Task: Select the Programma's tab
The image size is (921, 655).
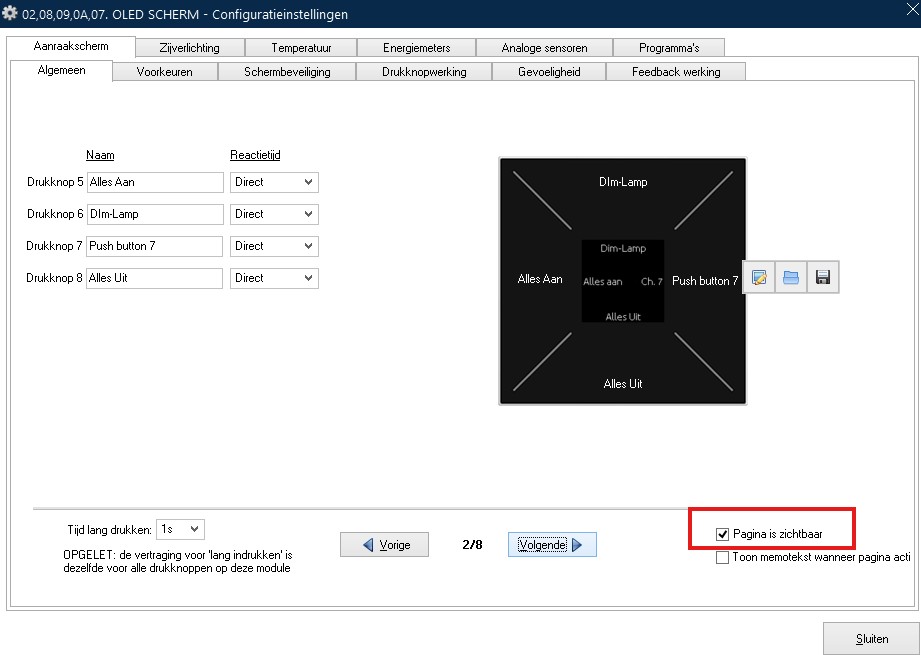Action: click(x=669, y=48)
